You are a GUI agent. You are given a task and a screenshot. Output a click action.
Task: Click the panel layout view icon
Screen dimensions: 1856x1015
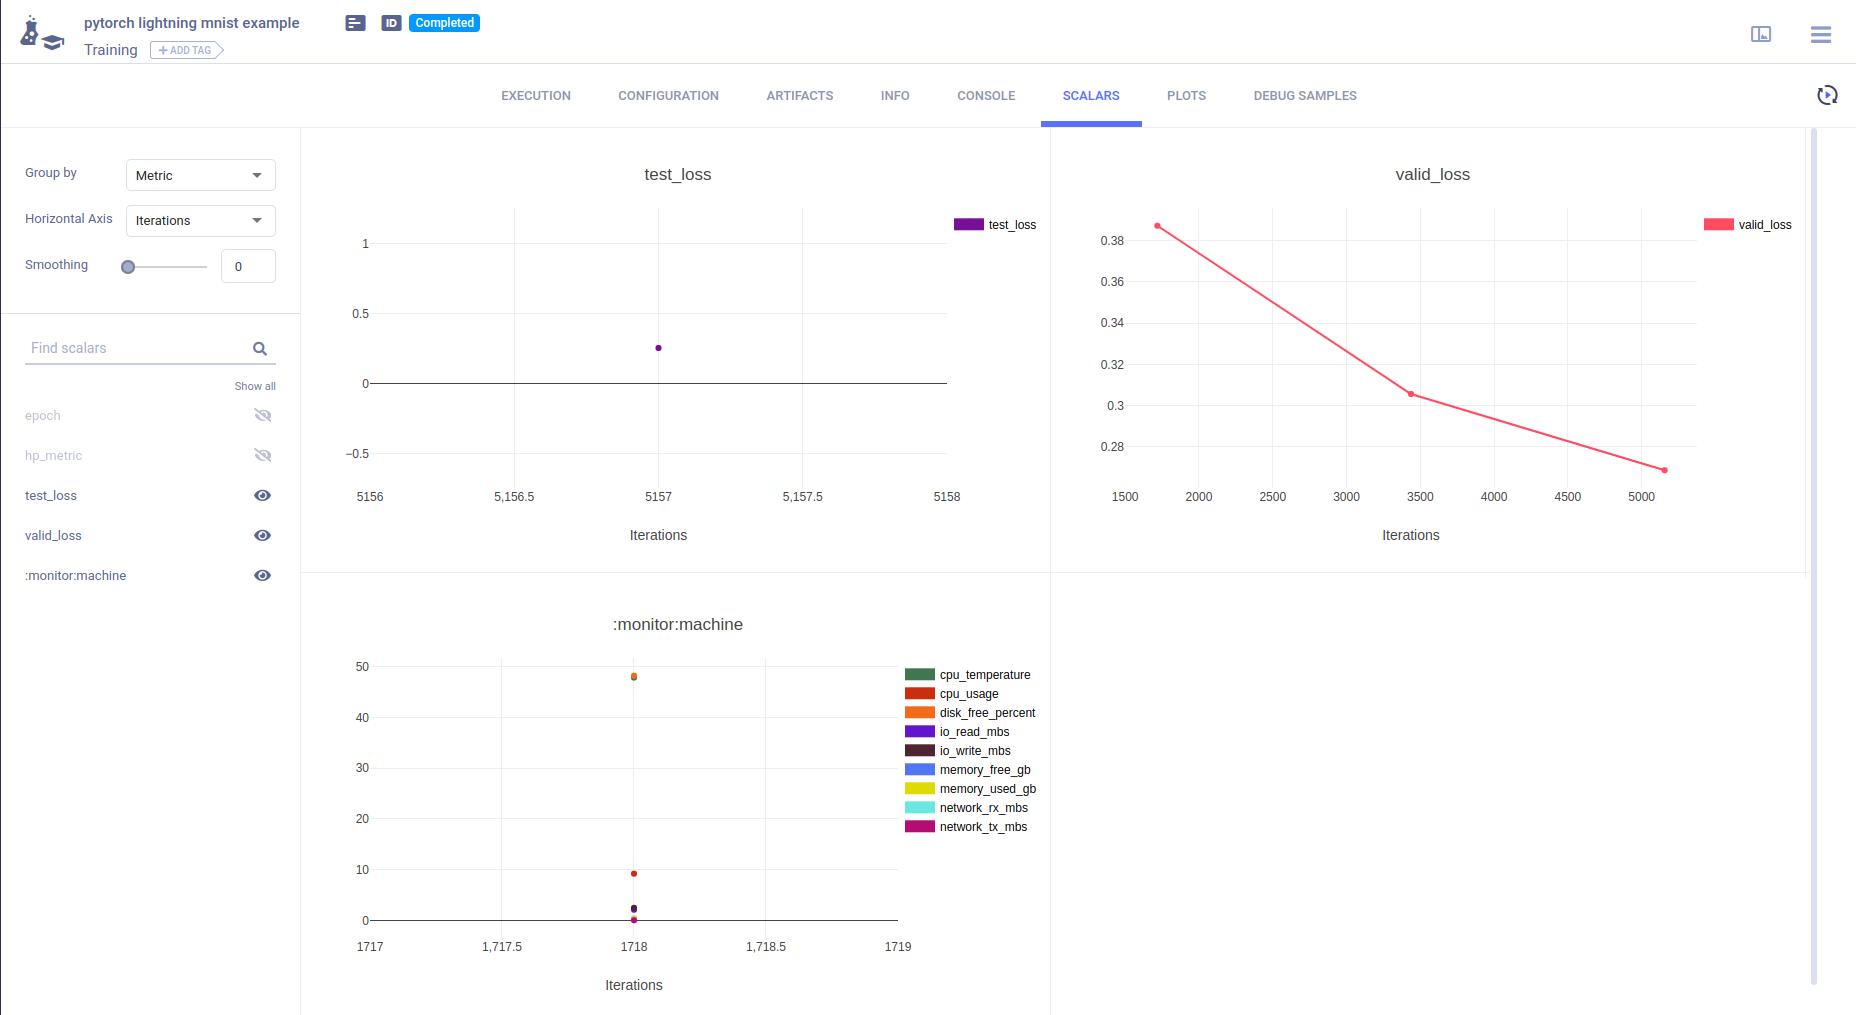tap(1761, 35)
